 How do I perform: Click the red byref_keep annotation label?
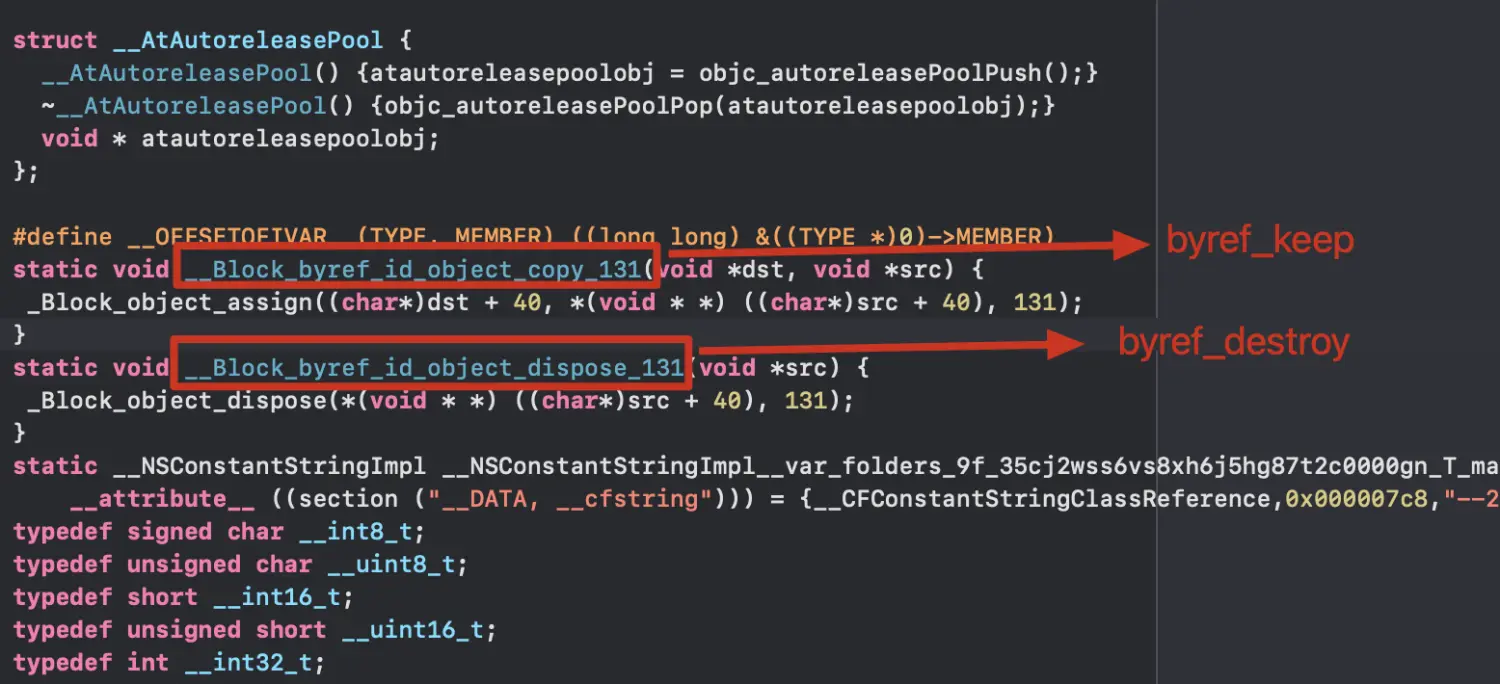pos(1260,240)
